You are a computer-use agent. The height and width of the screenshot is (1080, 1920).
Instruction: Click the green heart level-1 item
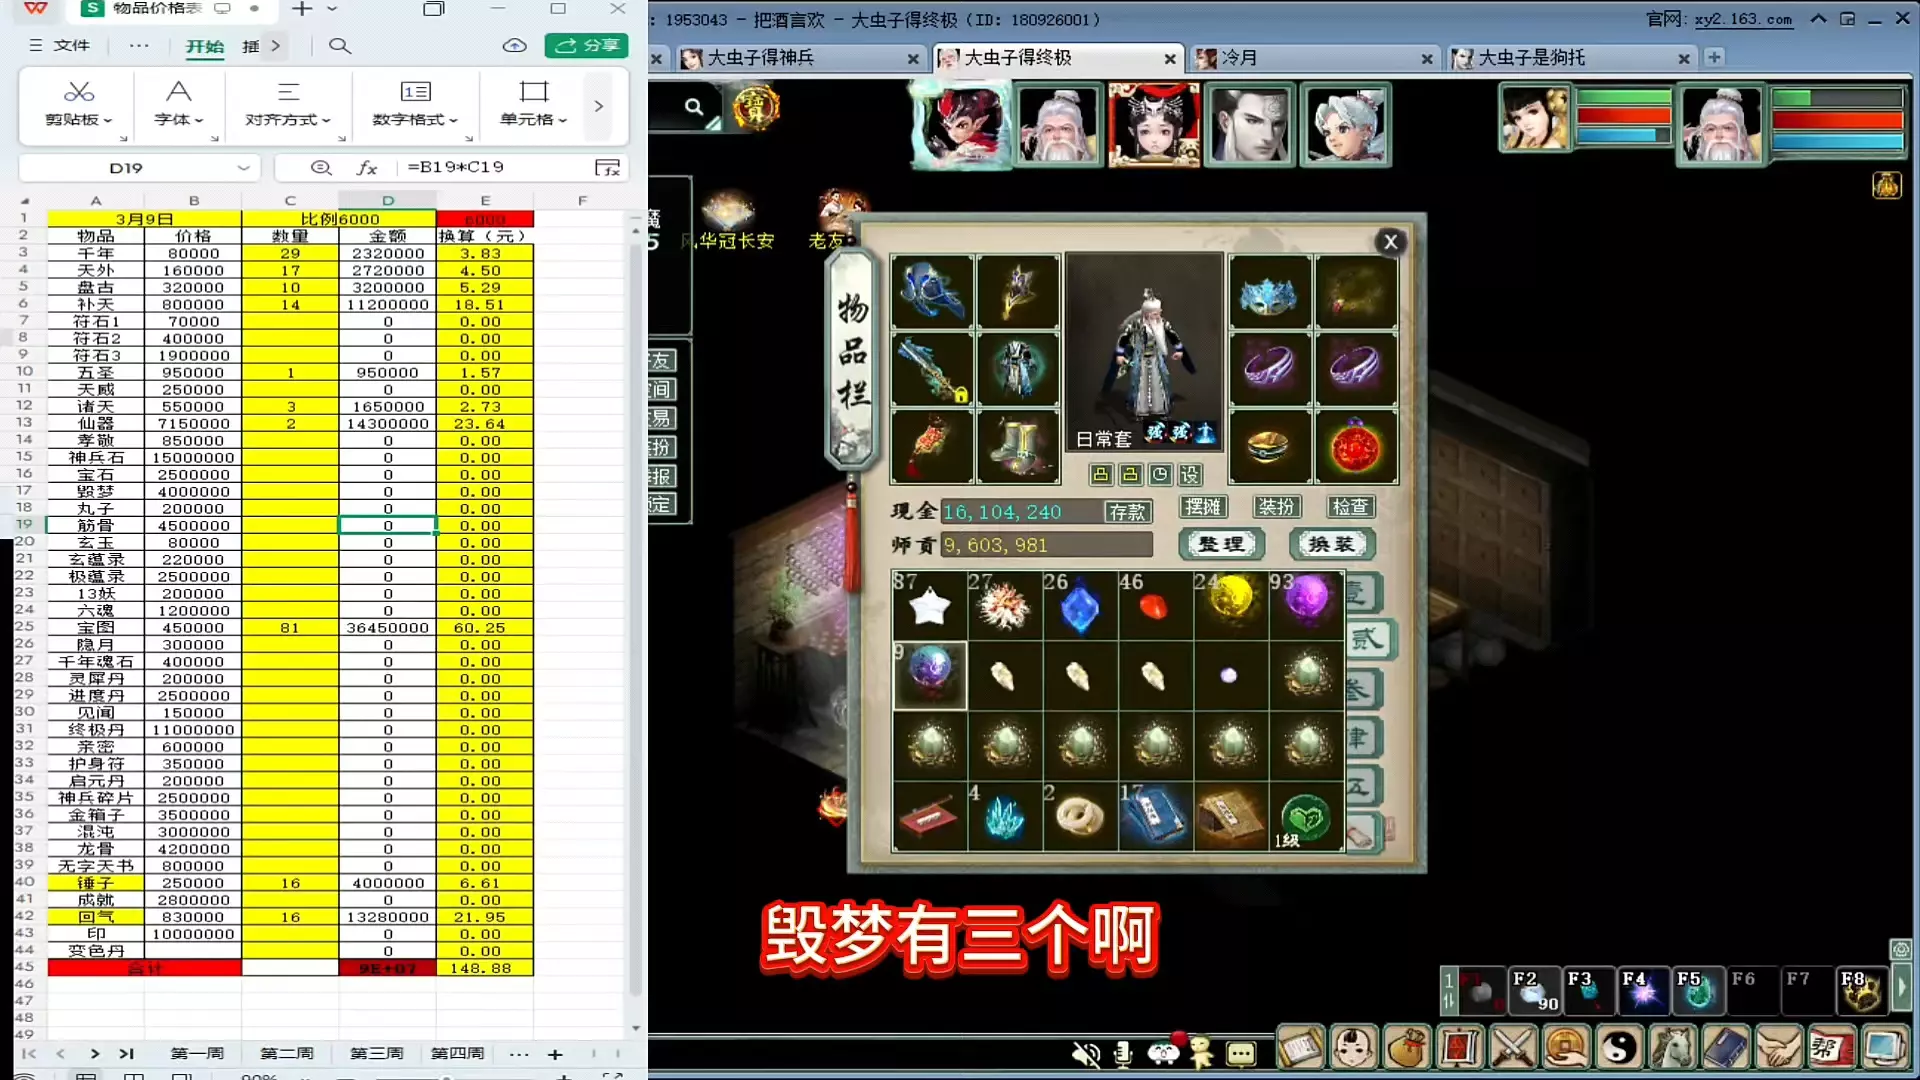pos(1305,818)
